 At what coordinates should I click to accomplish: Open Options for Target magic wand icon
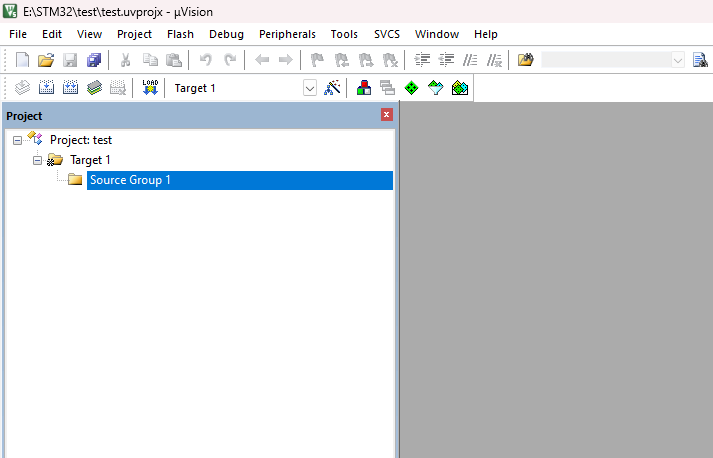(334, 88)
